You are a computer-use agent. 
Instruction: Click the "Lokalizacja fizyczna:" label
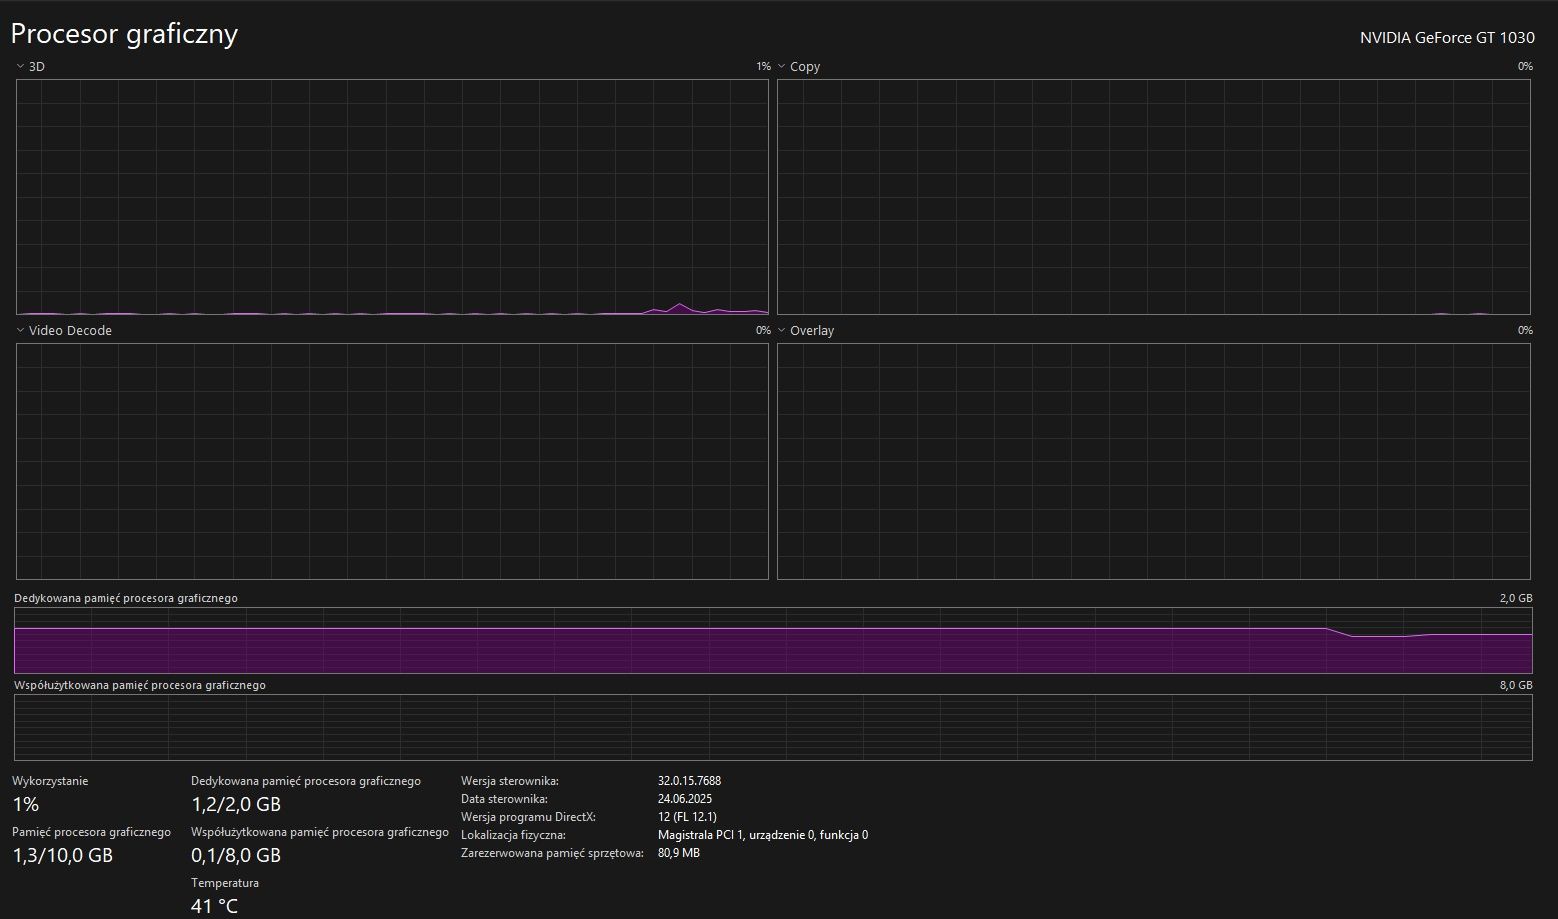[513, 835]
